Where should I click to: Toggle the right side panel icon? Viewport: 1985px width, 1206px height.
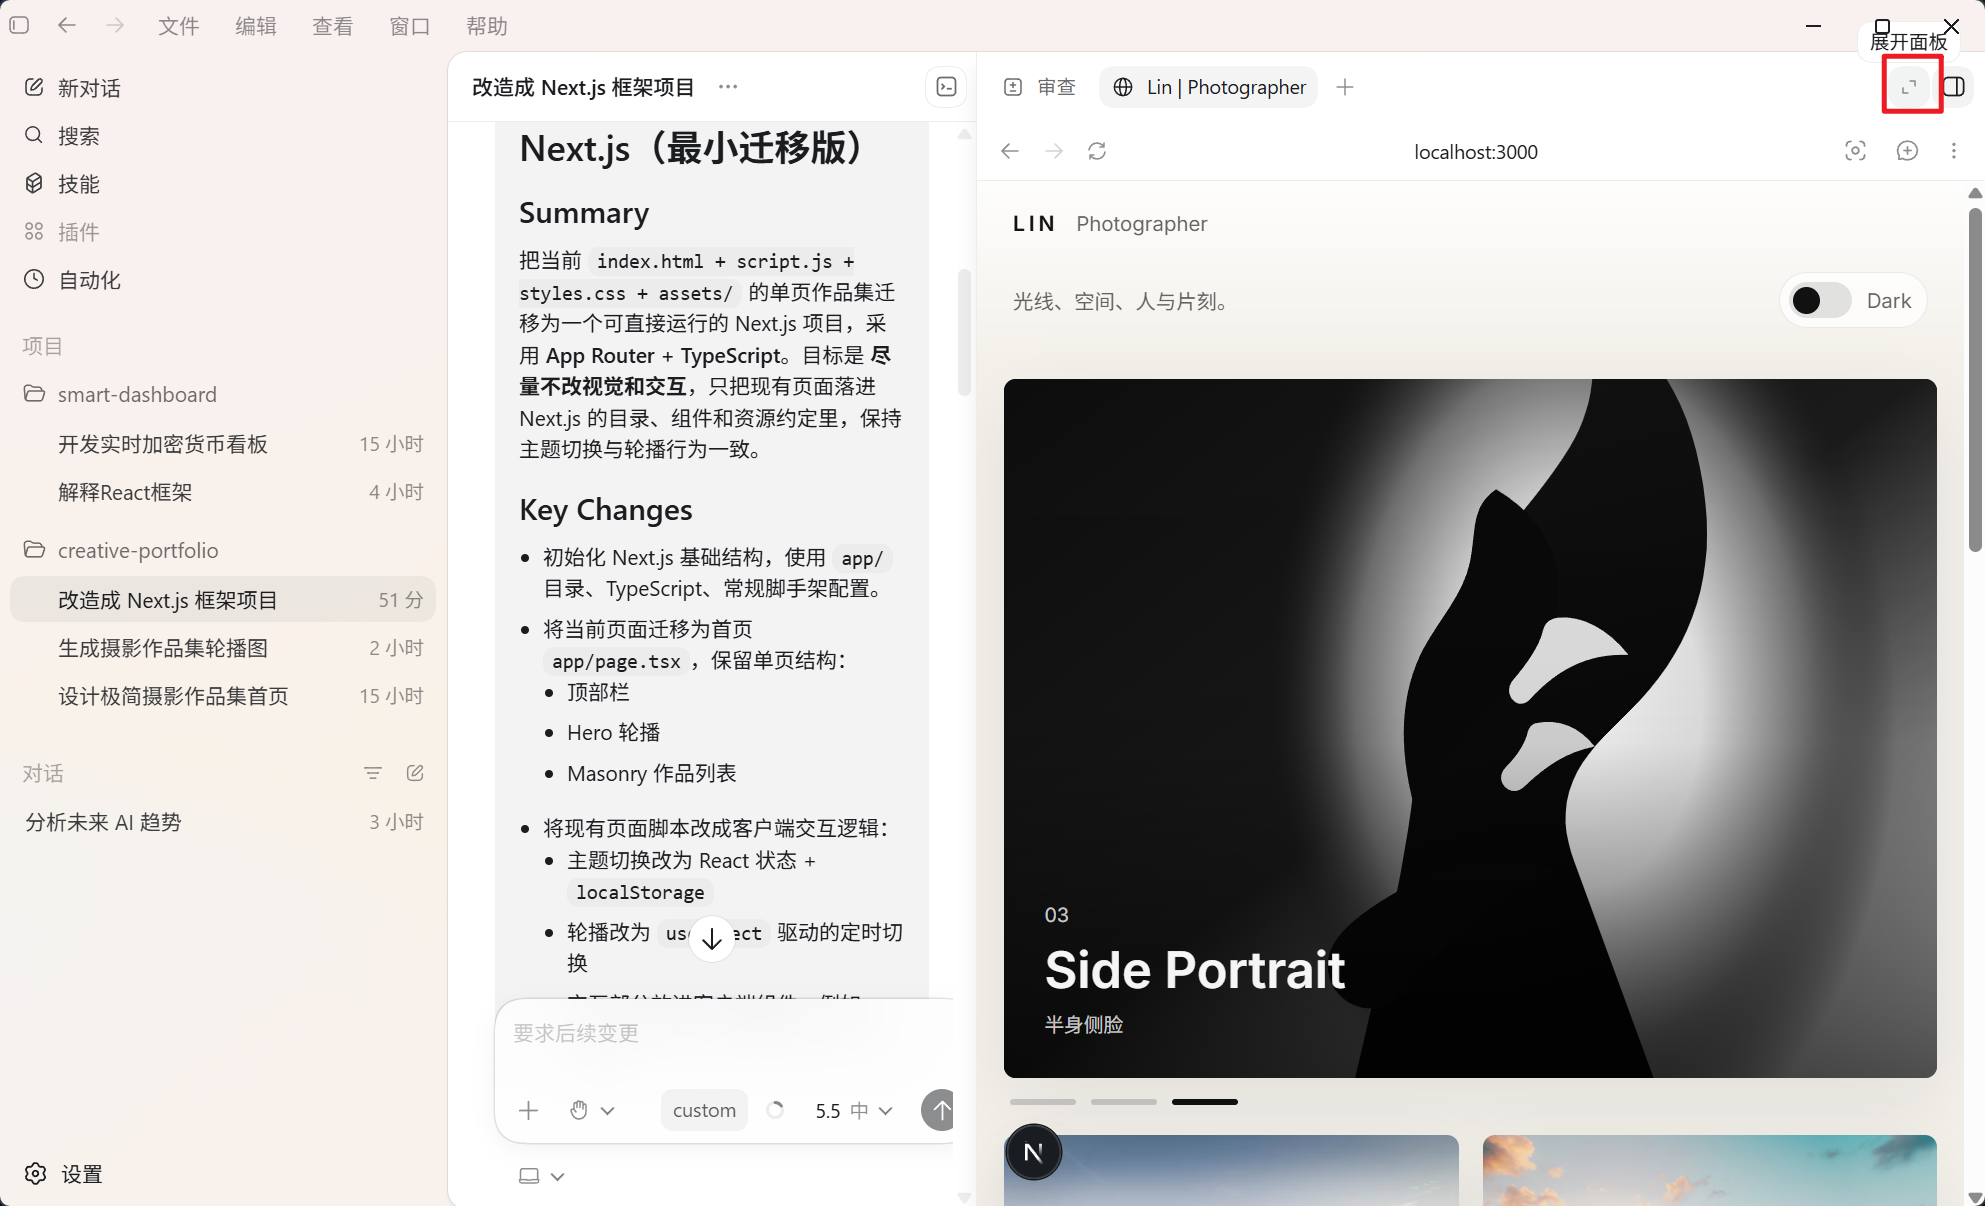click(x=1954, y=86)
